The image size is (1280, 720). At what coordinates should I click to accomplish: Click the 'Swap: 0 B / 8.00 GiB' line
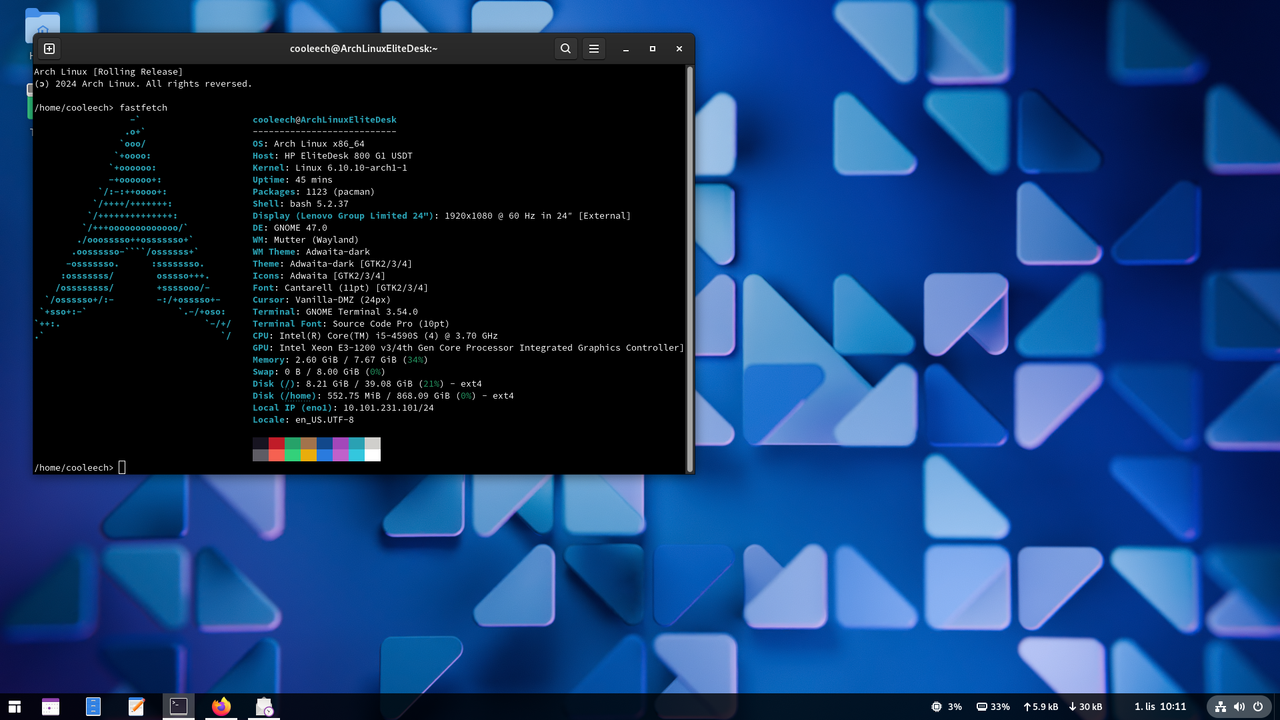(319, 372)
